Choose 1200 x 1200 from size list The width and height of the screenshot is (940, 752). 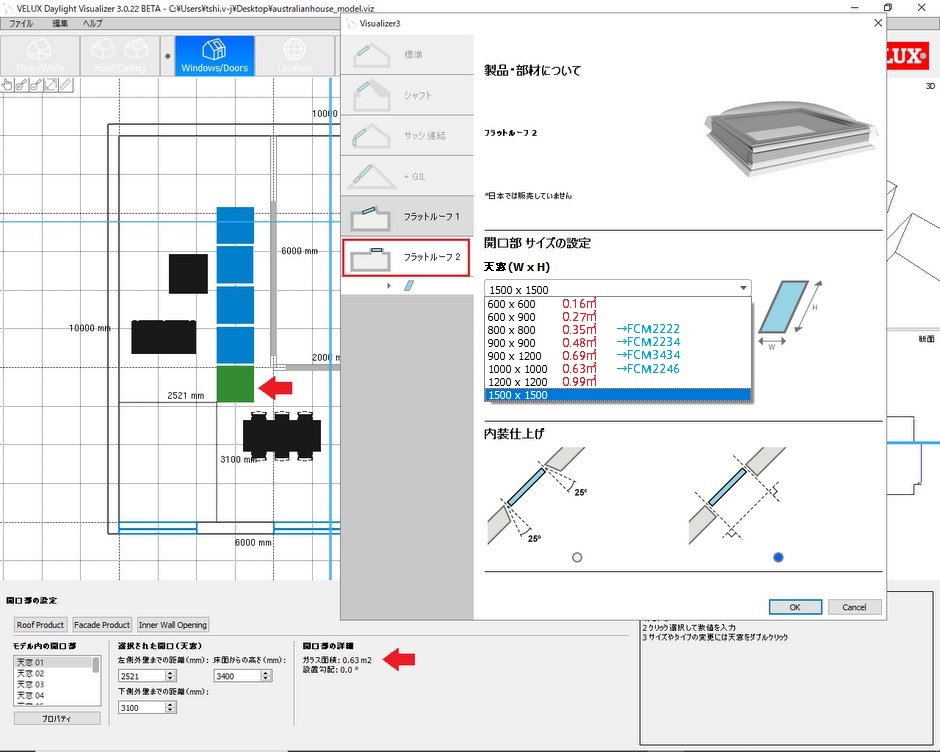[617, 382]
